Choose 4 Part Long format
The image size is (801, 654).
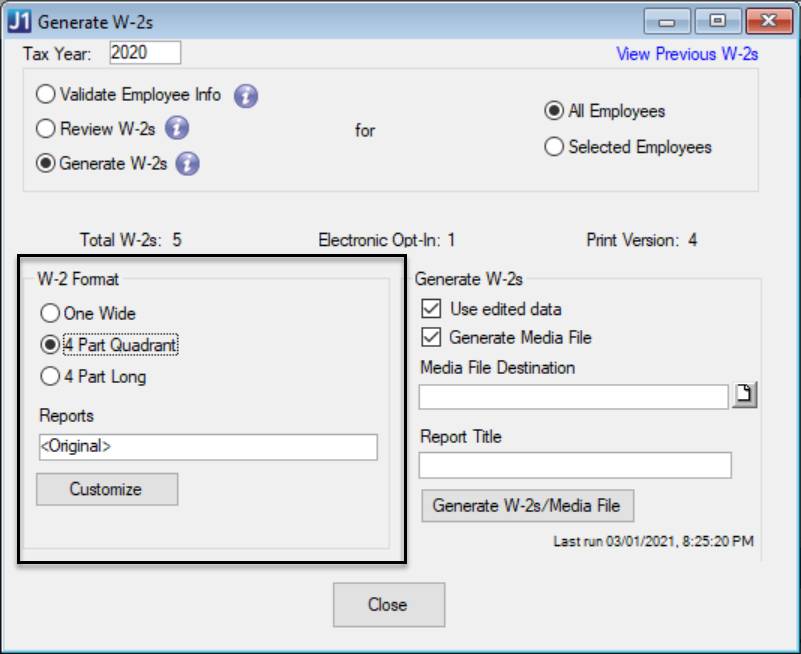point(50,377)
